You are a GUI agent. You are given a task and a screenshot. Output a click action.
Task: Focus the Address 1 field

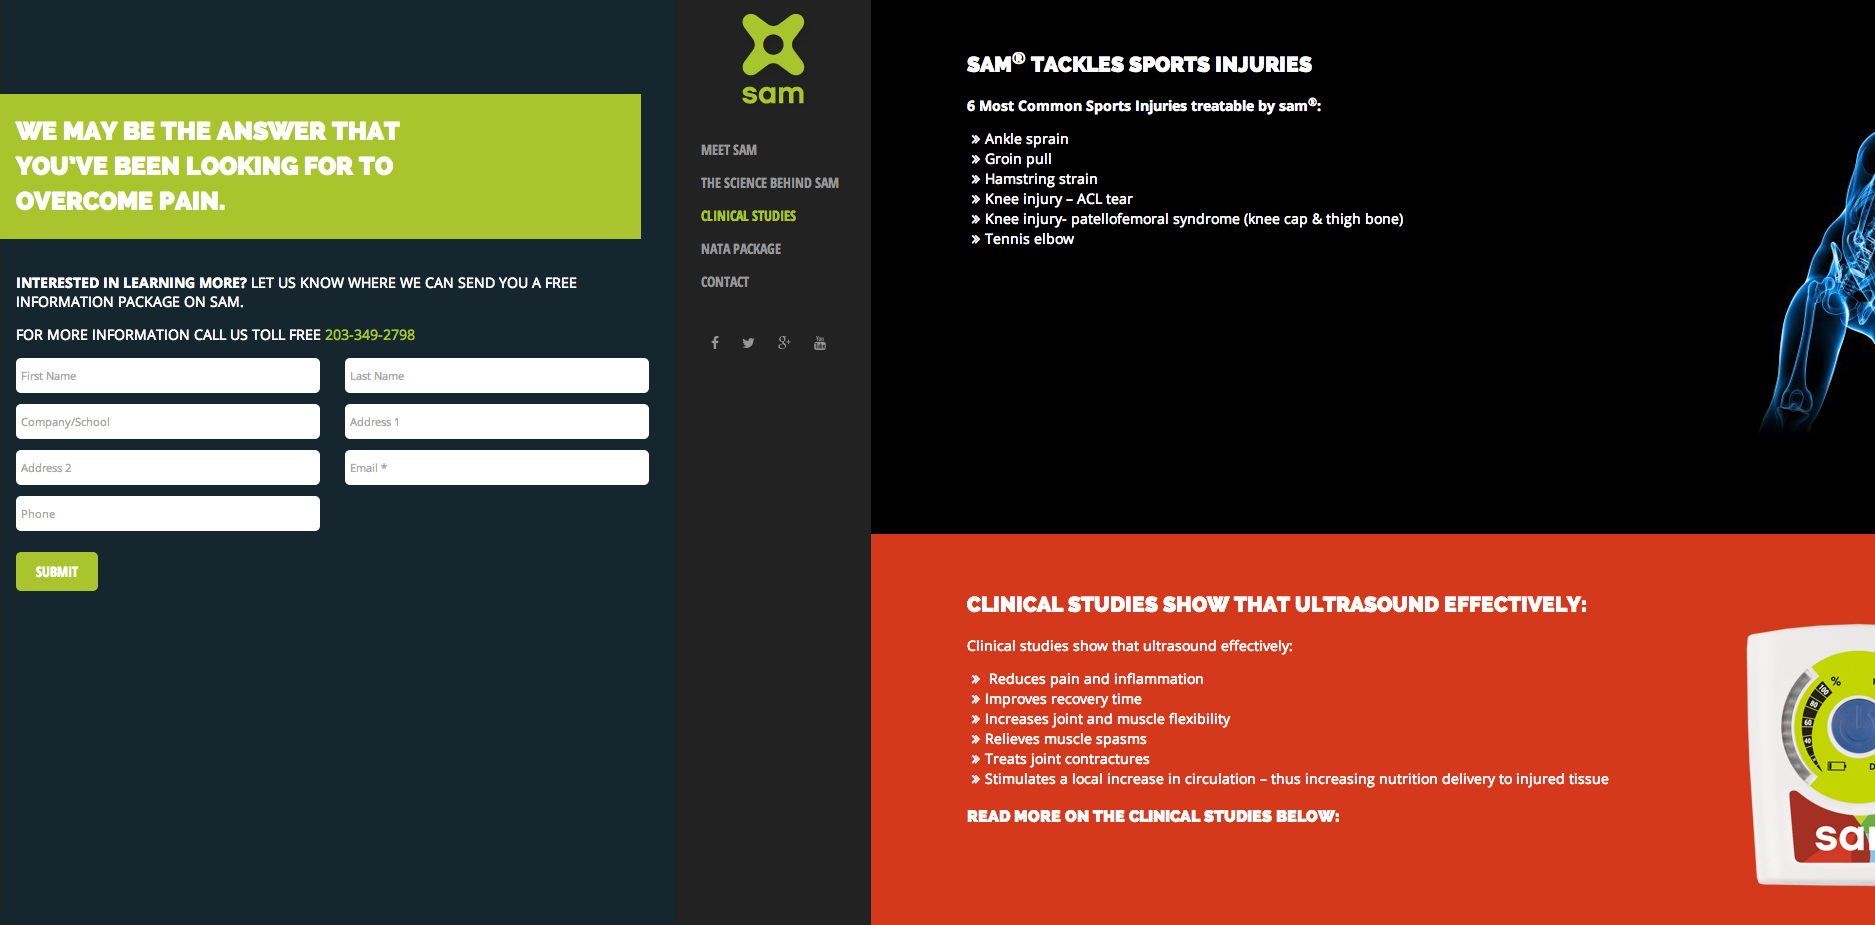pos(496,422)
